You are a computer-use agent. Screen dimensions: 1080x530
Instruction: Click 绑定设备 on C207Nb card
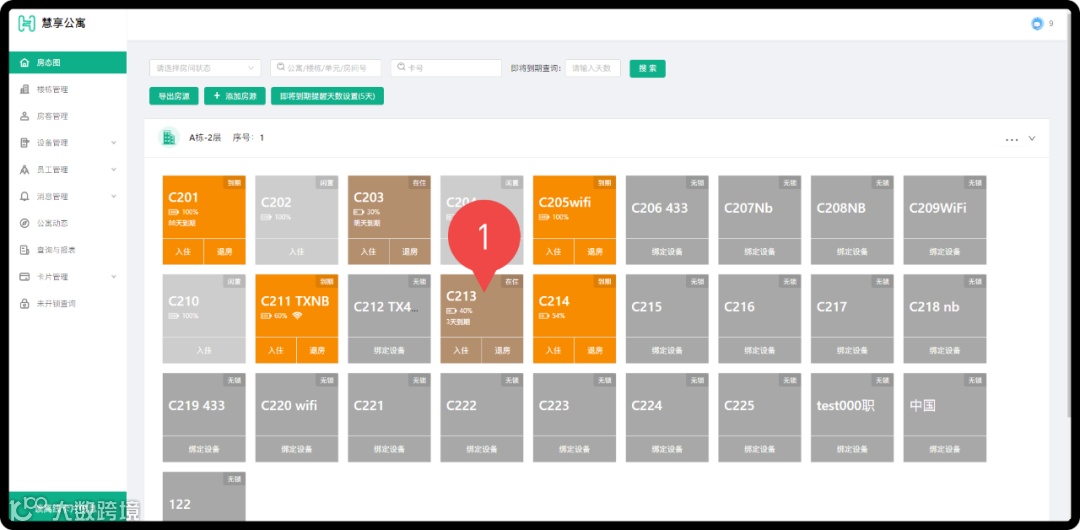(x=760, y=252)
